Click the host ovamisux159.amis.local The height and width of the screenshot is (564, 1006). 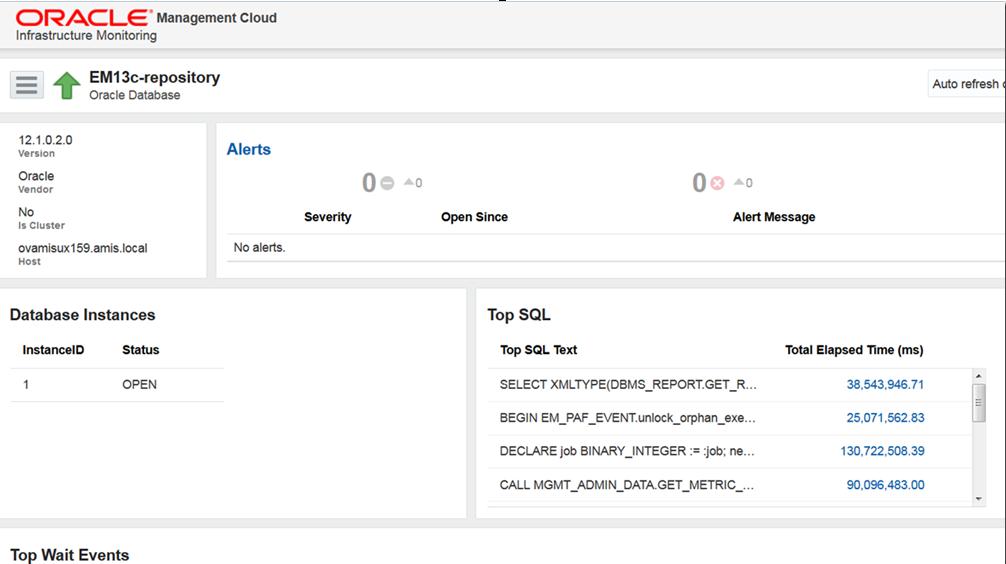click(x=83, y=248)
